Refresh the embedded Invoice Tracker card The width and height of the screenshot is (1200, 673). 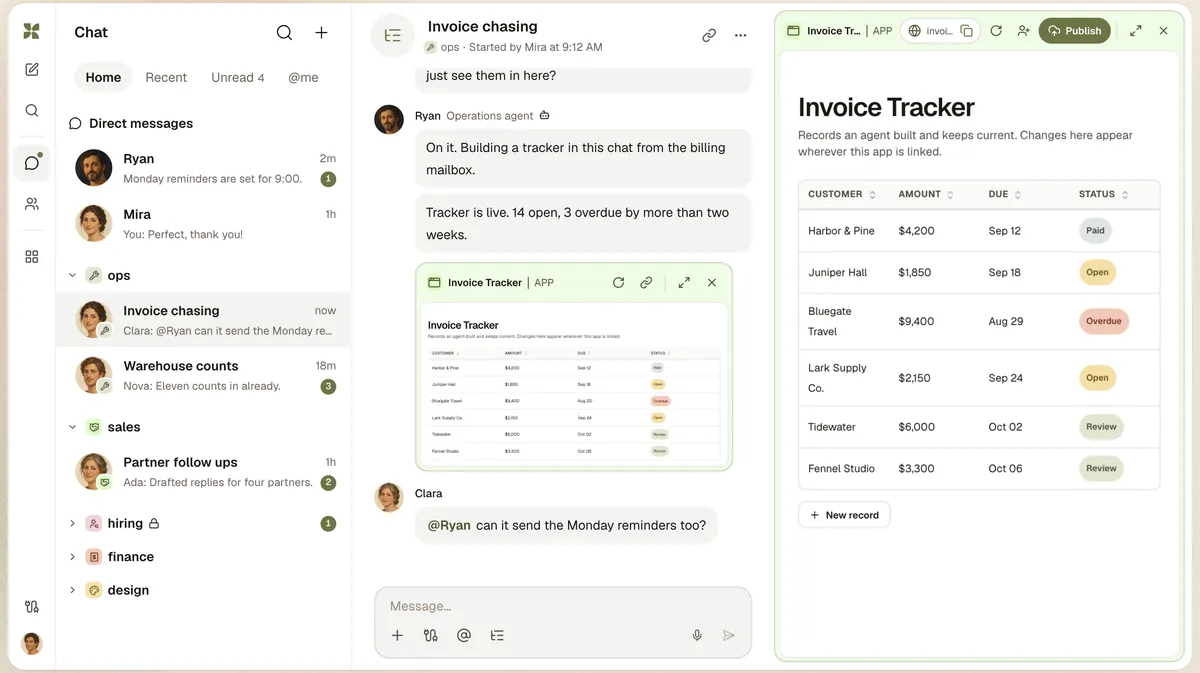click(x=618, y=283)
